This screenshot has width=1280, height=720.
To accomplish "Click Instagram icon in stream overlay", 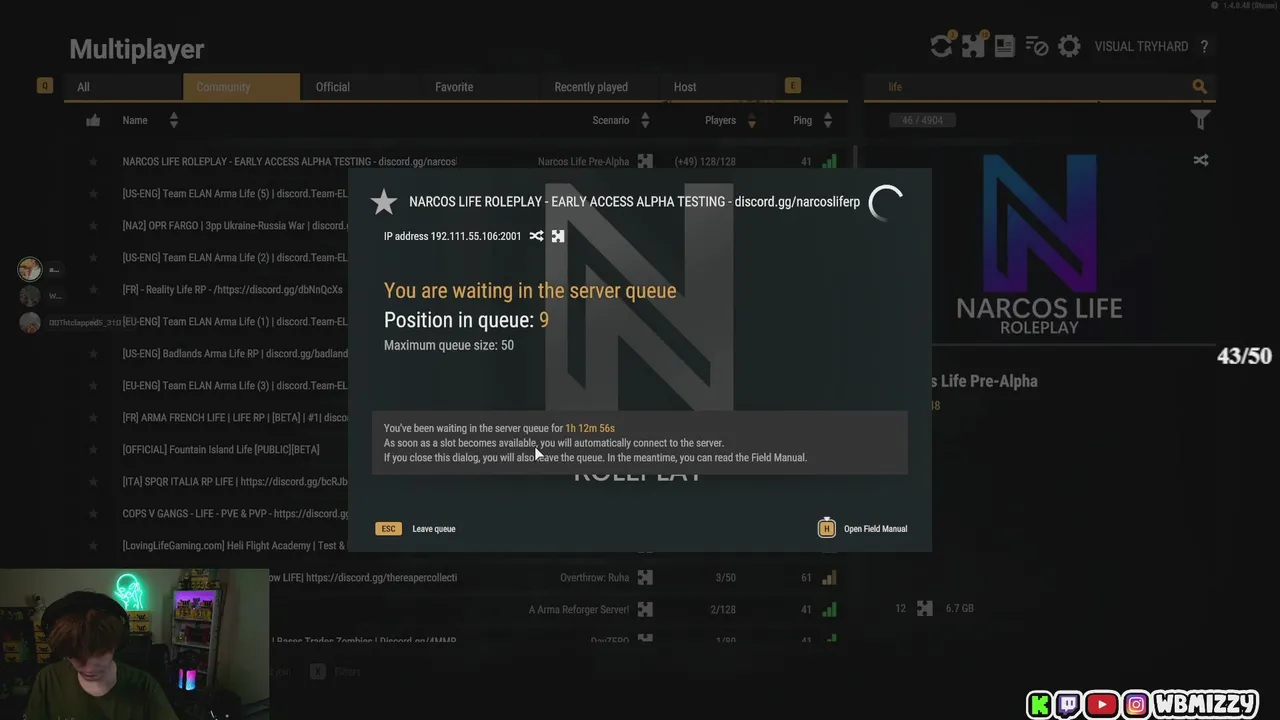I will [1136, 705].
